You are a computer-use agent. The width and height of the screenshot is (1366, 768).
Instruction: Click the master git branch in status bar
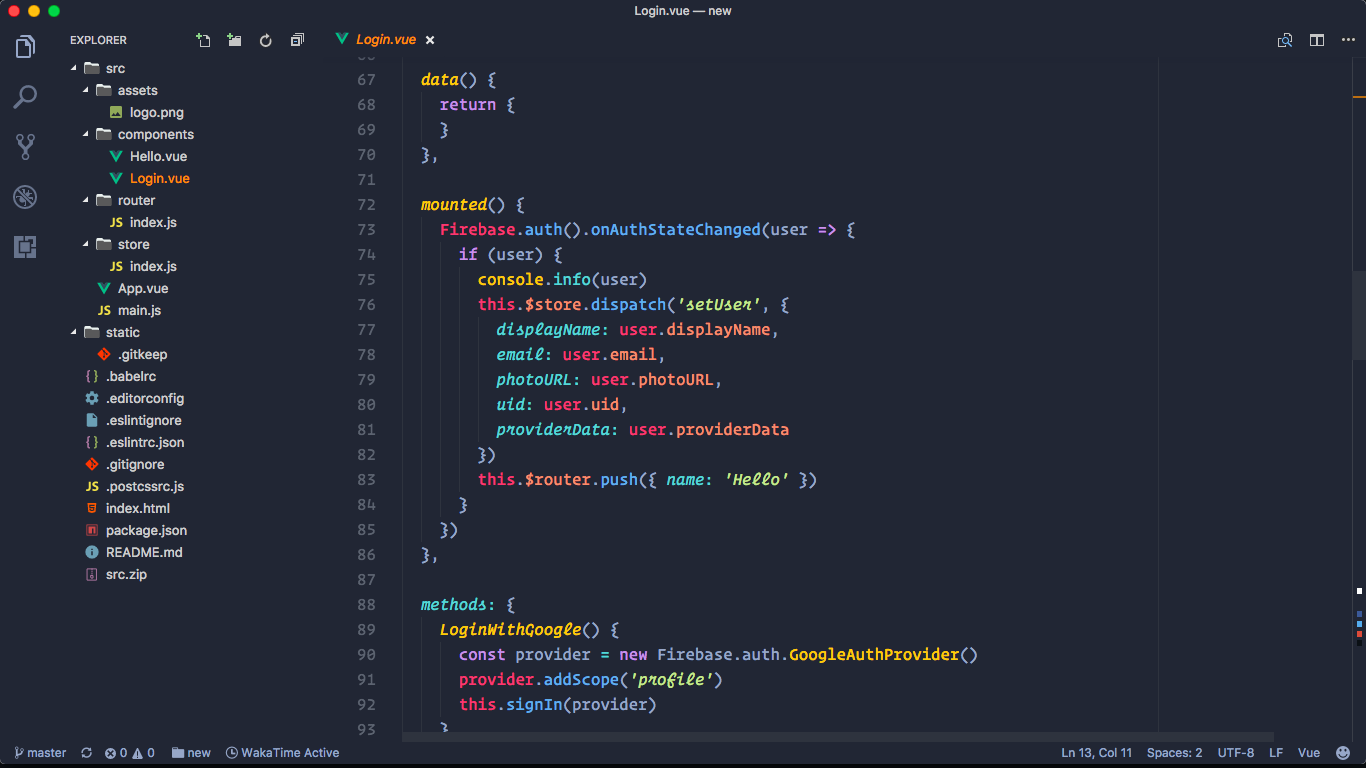pos(40,753)
